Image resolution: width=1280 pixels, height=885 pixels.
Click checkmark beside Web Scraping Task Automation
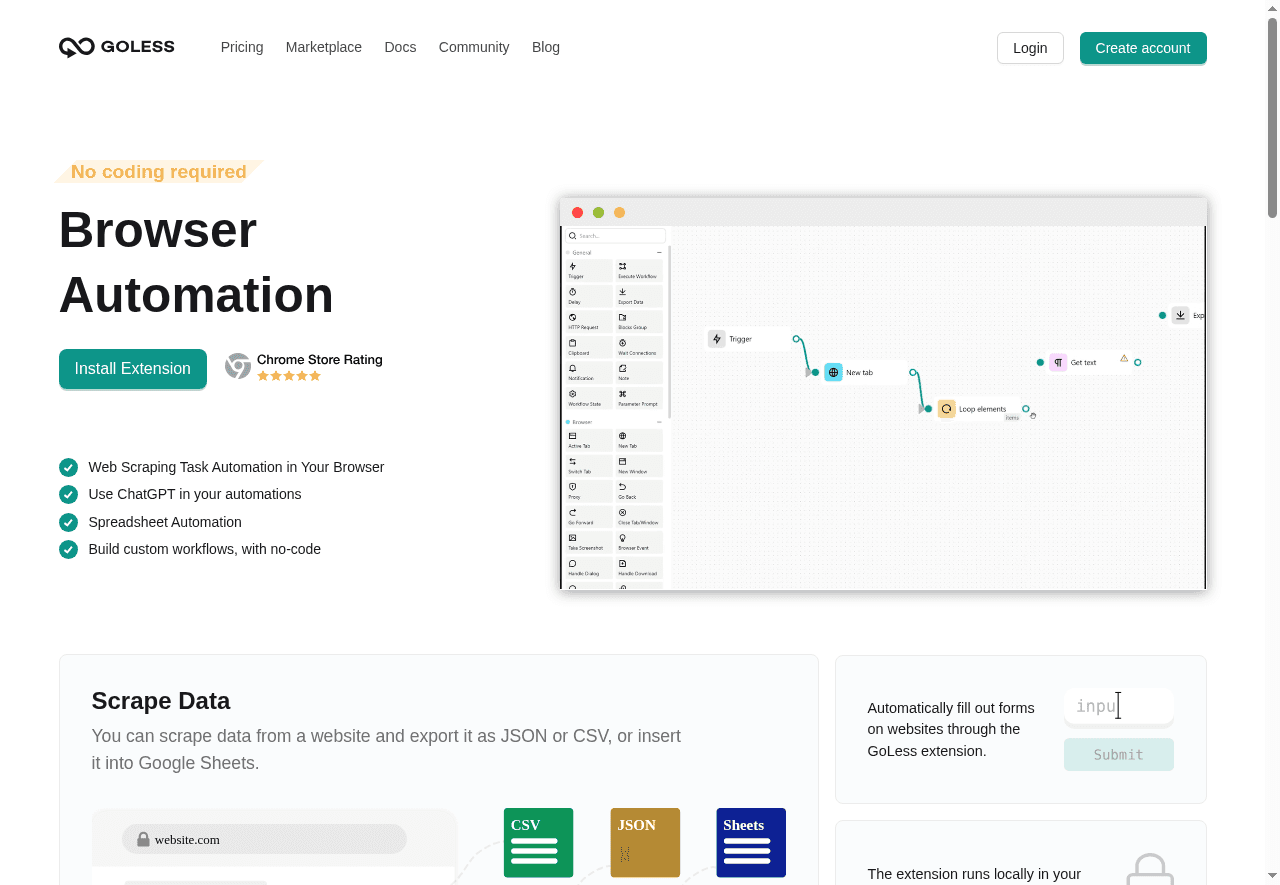pyautogui.click(x=68, y=467)
